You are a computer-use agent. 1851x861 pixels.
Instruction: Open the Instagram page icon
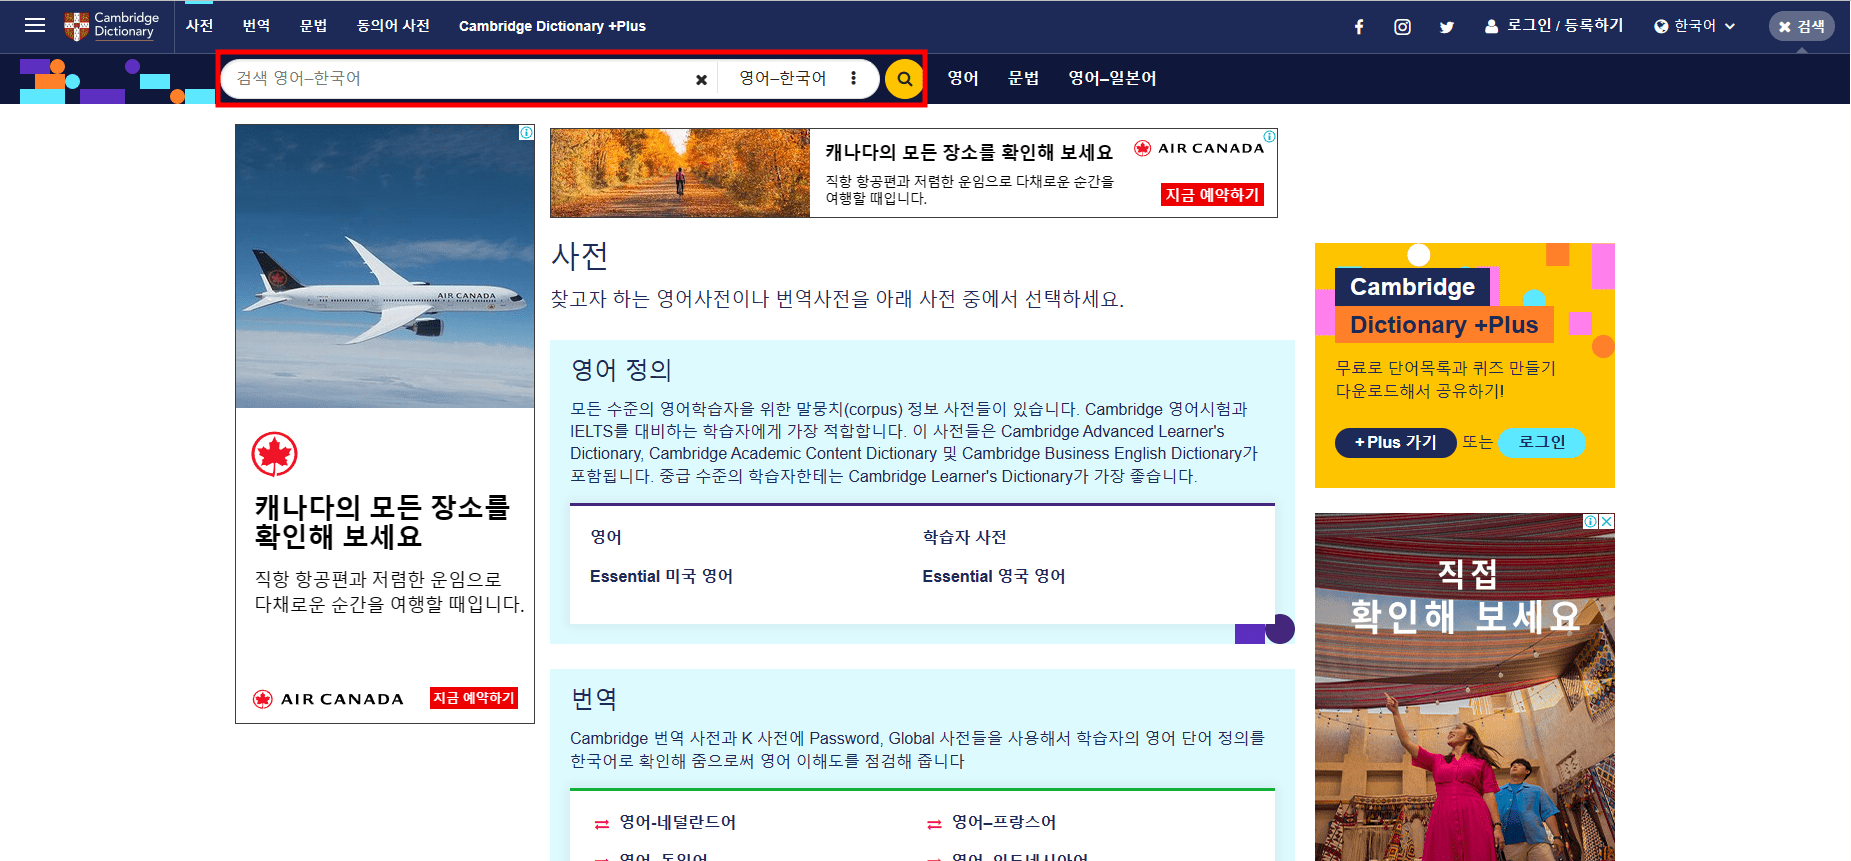[1402, 27]
